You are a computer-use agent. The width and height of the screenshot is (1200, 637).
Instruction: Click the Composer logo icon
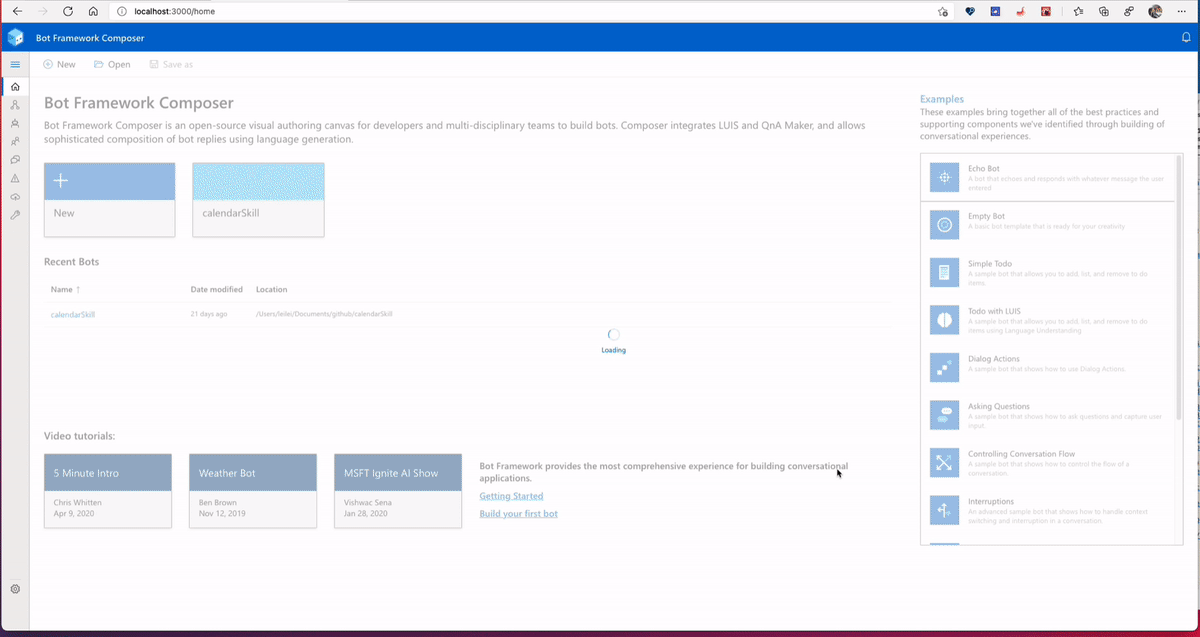(15, 38)
